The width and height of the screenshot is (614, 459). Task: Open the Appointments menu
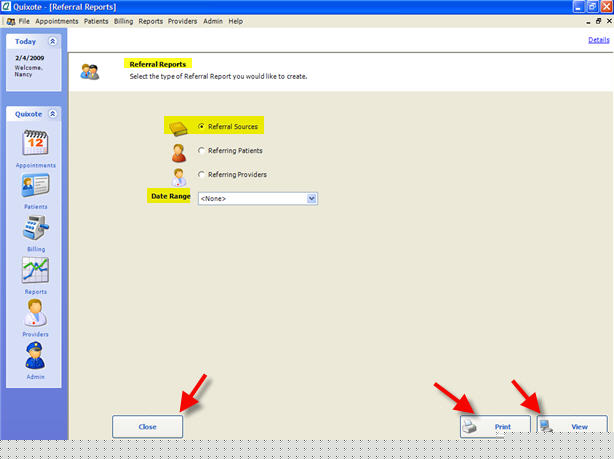pyautogui.click(x=57, y=21)
